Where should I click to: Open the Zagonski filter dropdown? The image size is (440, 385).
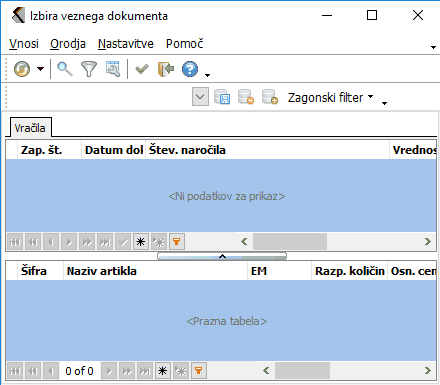point(330,98)
